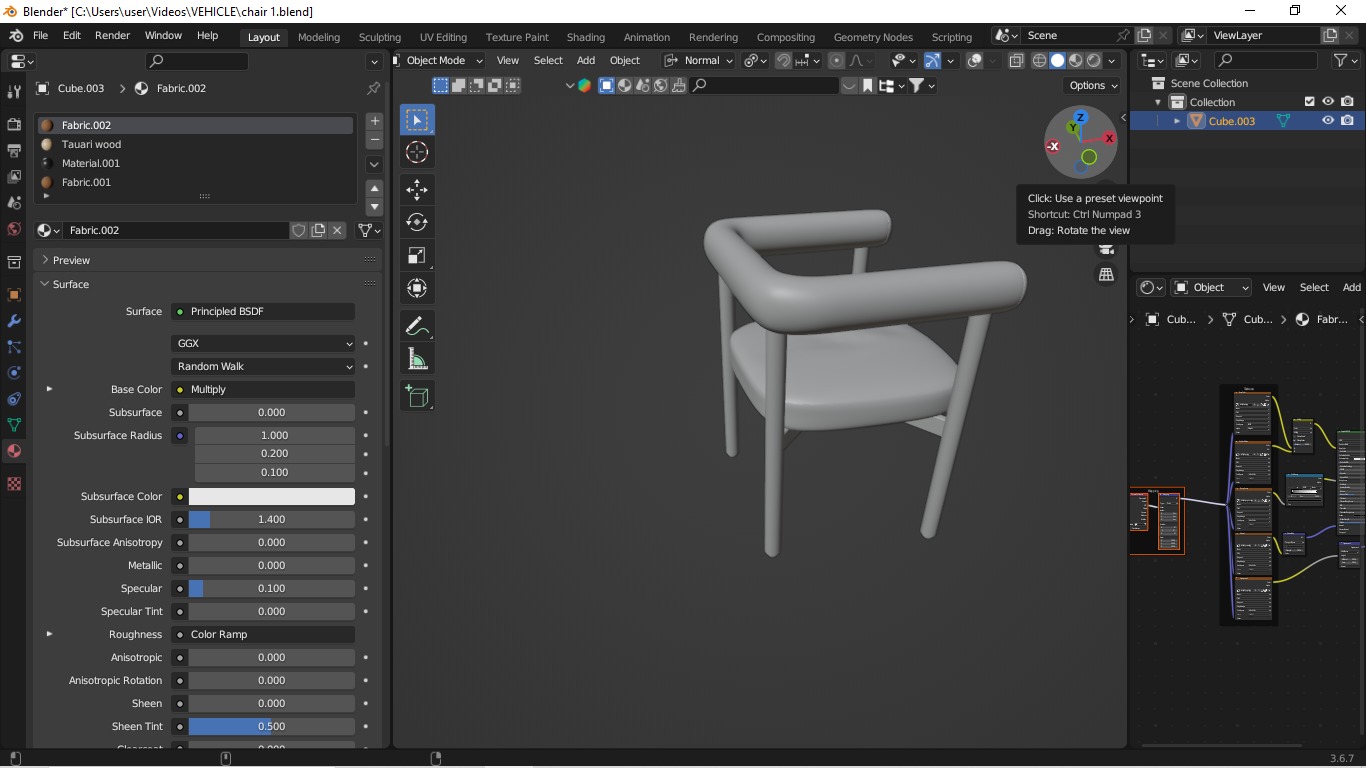Screen dimensions: 1366x768
Task: Toggle snapping magnet in viewport header
Action: tap(783, 61)
